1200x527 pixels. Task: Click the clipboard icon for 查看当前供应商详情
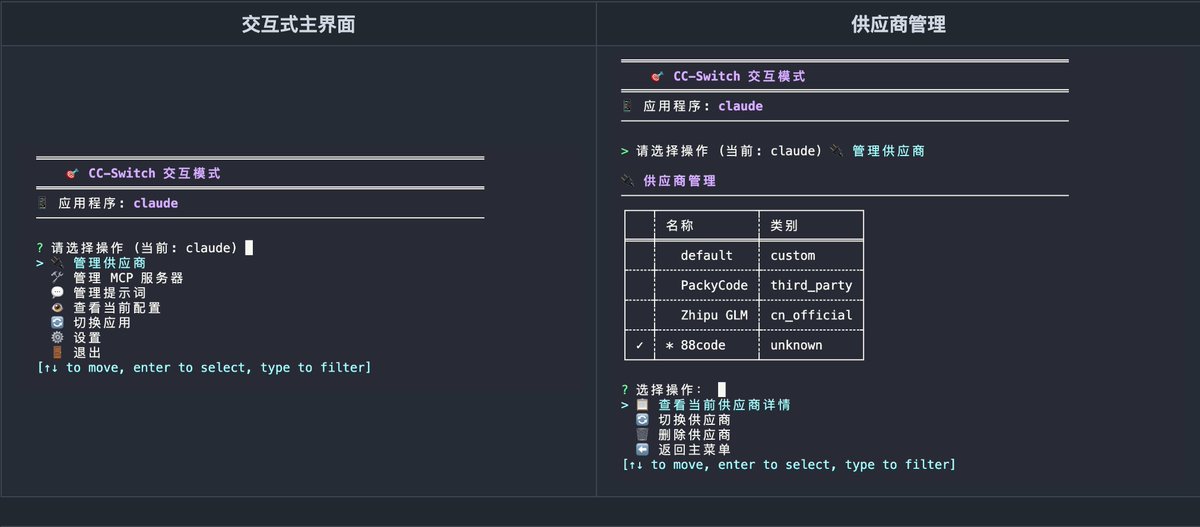pyautogui.click(x=642, y=405)
